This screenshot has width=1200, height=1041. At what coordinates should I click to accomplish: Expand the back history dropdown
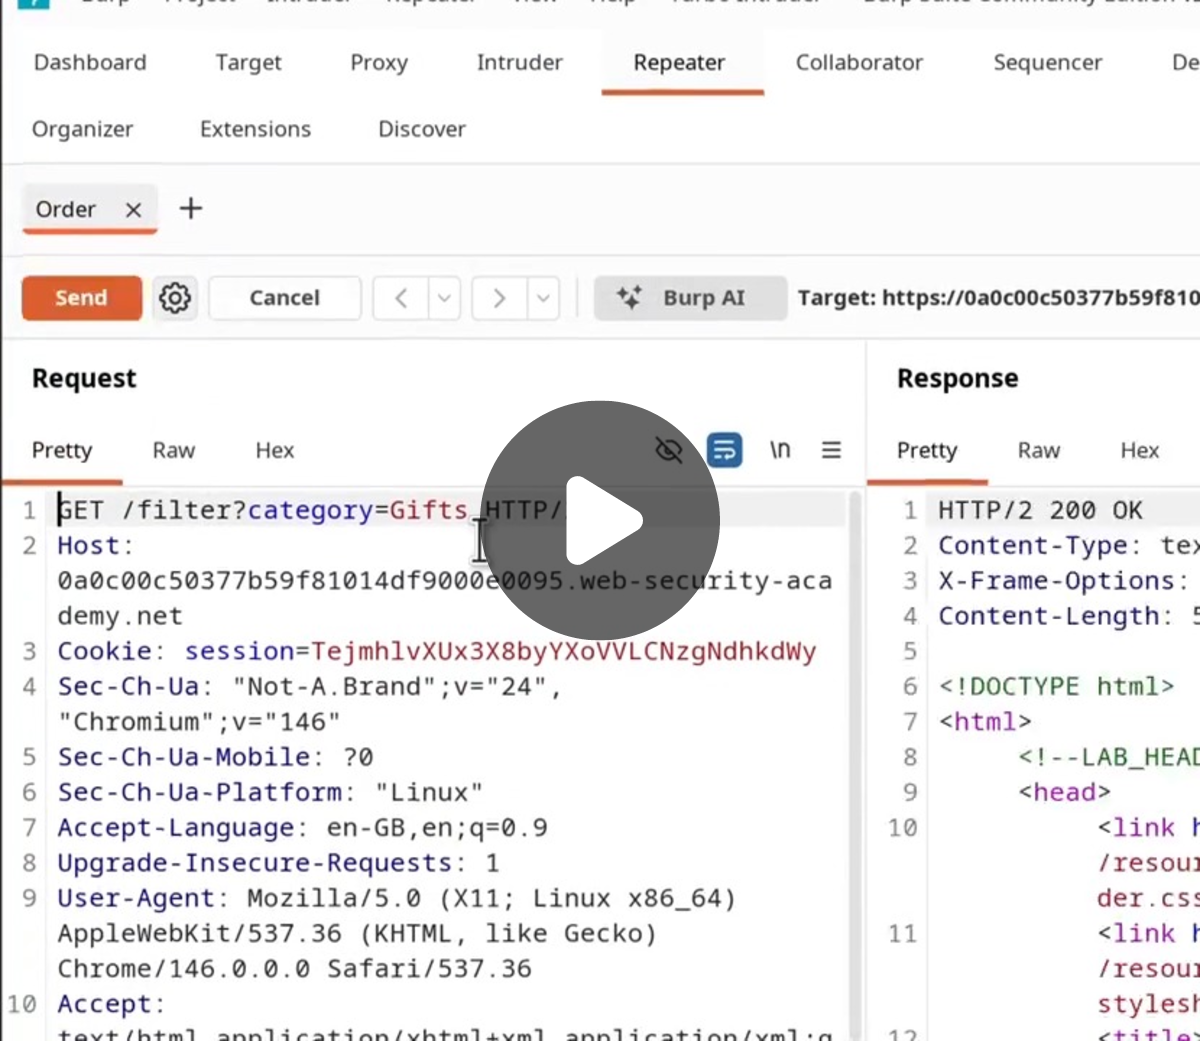click(444, 298)
